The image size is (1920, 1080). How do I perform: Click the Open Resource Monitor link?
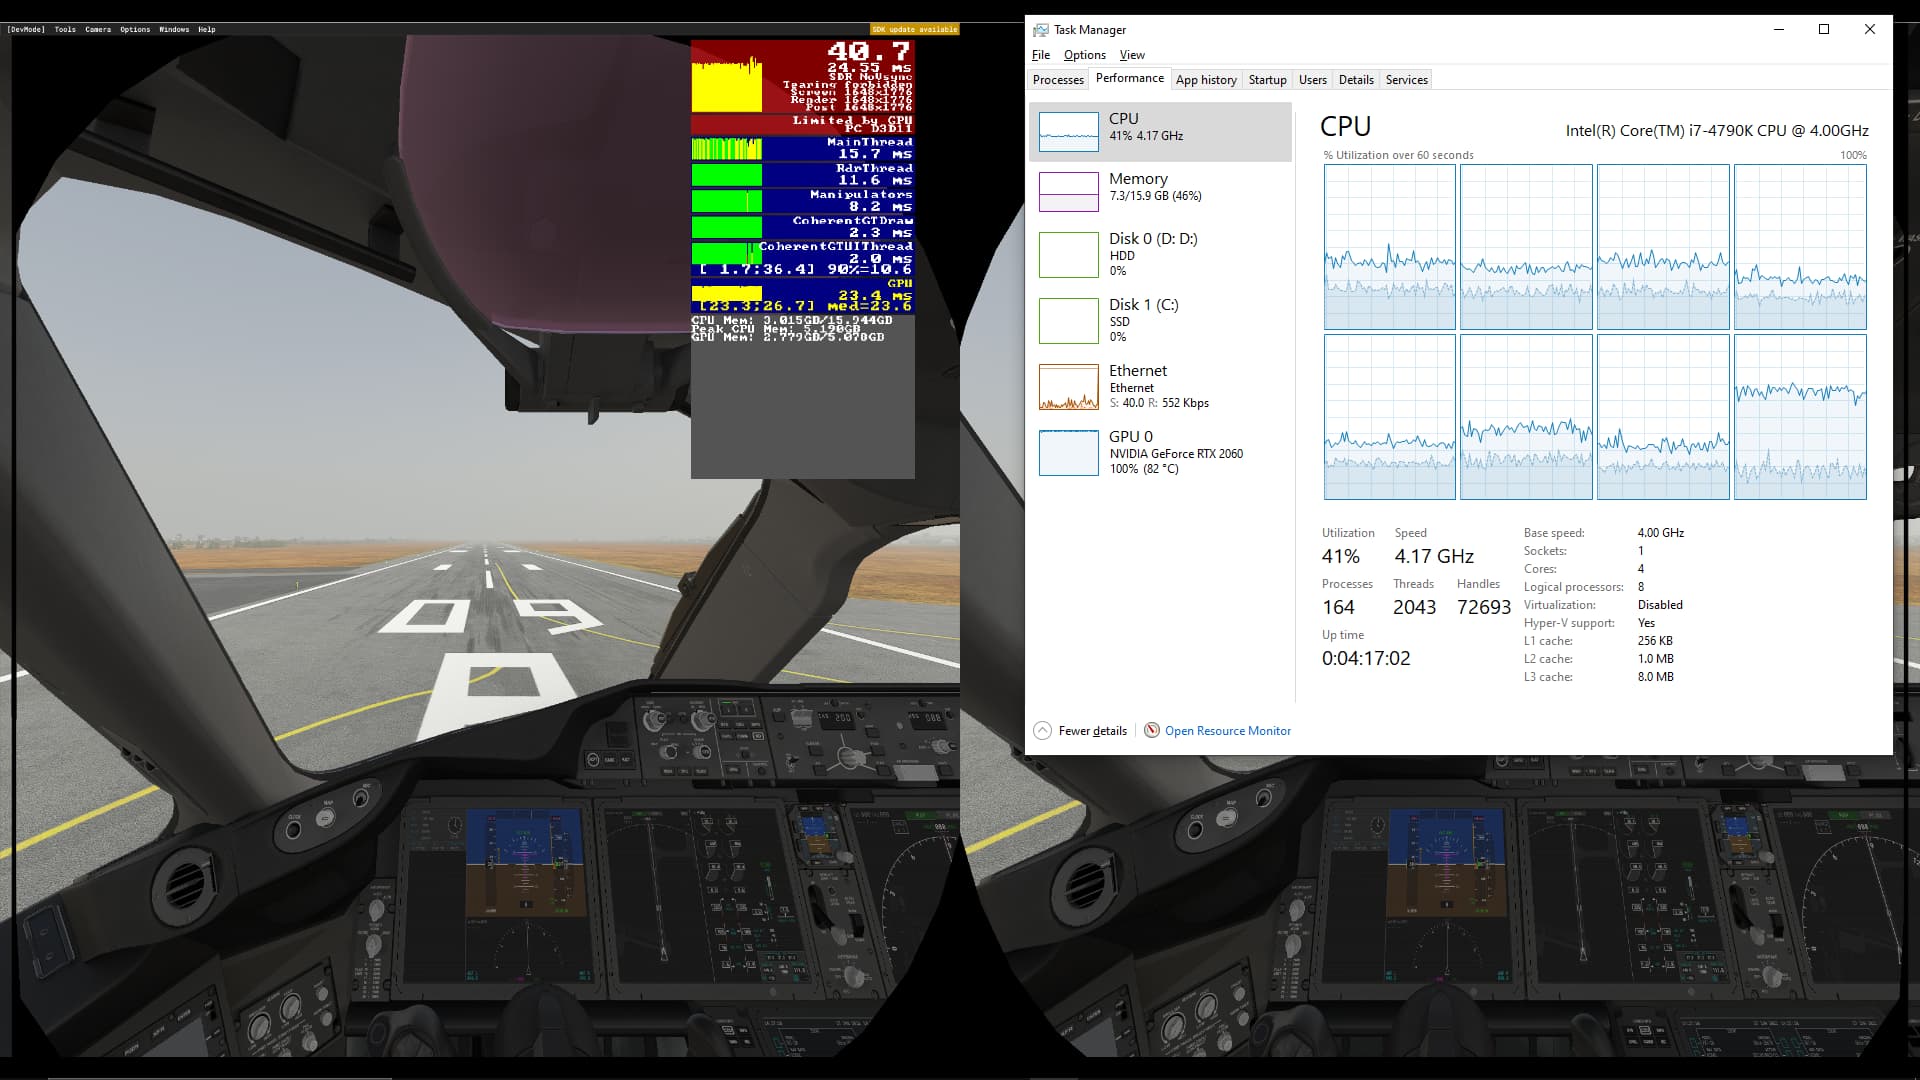[x=1227, y=731]
